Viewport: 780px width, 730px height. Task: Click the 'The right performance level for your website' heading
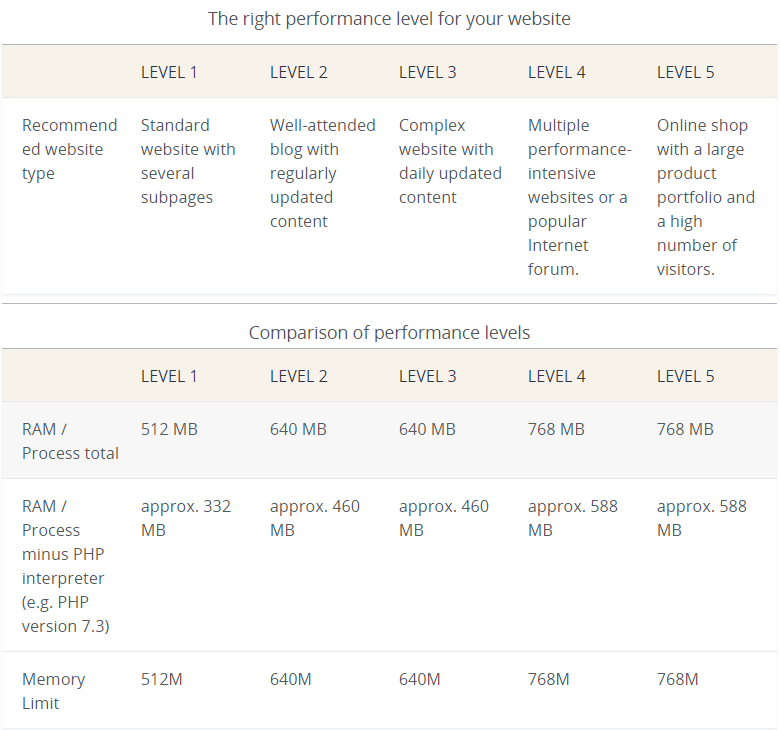pyautogui.click(x=389, y=19)
